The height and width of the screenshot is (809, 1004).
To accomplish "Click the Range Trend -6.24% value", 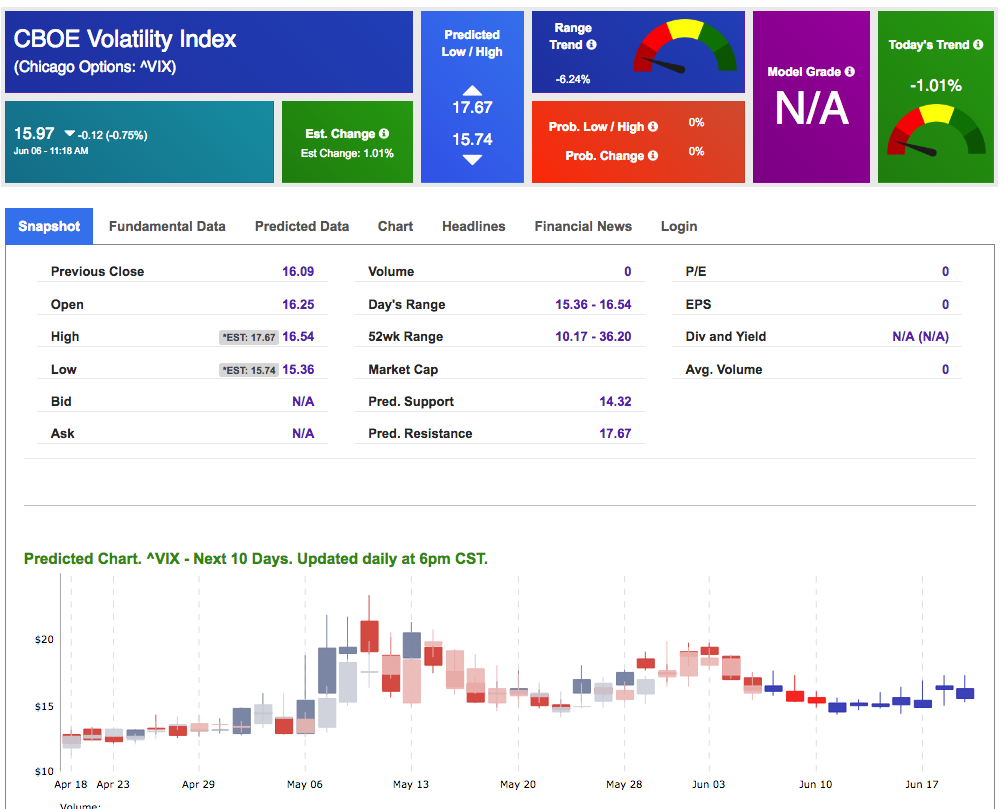I will 573,79.
